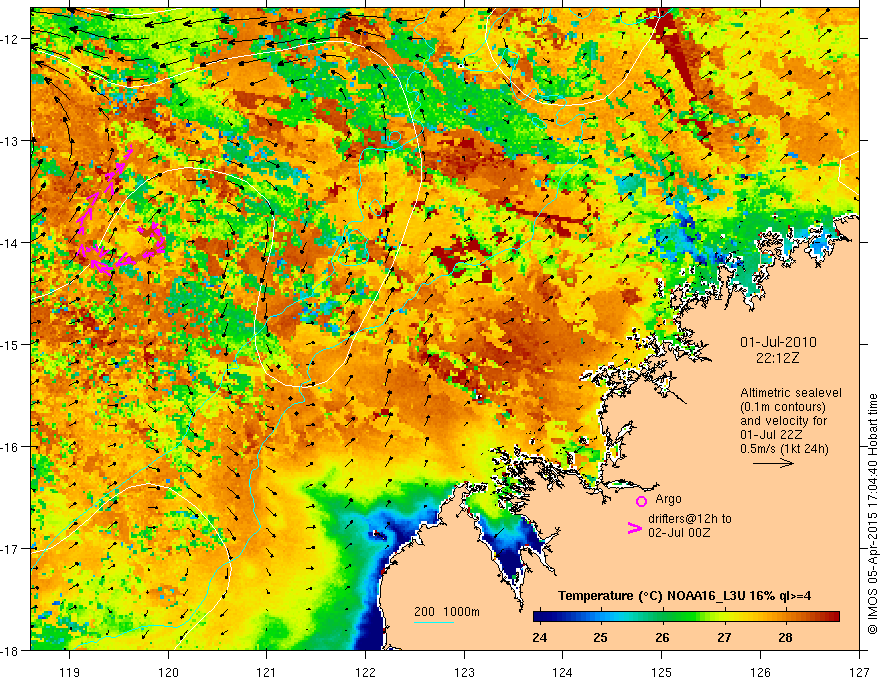Click the 'Altimetric sealevel' legend text
This screenshot has height=680, width=880.
coord(791,393)
